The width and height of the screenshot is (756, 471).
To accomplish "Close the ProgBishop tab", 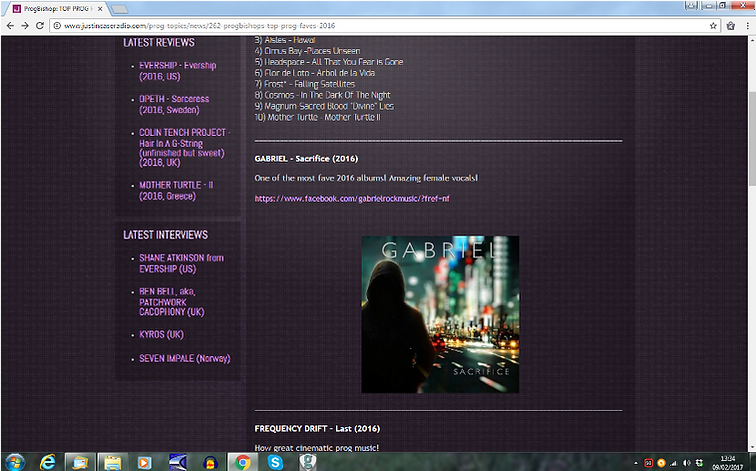I will click(100, 9).
